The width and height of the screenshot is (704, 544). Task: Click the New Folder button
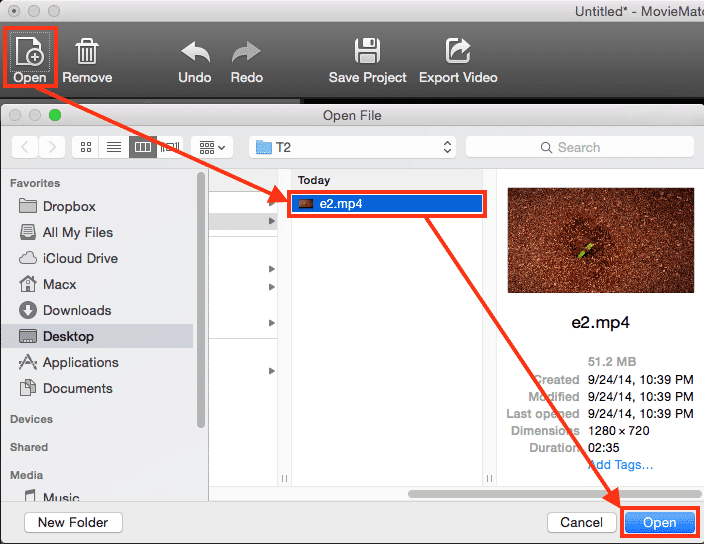(73, 522)
